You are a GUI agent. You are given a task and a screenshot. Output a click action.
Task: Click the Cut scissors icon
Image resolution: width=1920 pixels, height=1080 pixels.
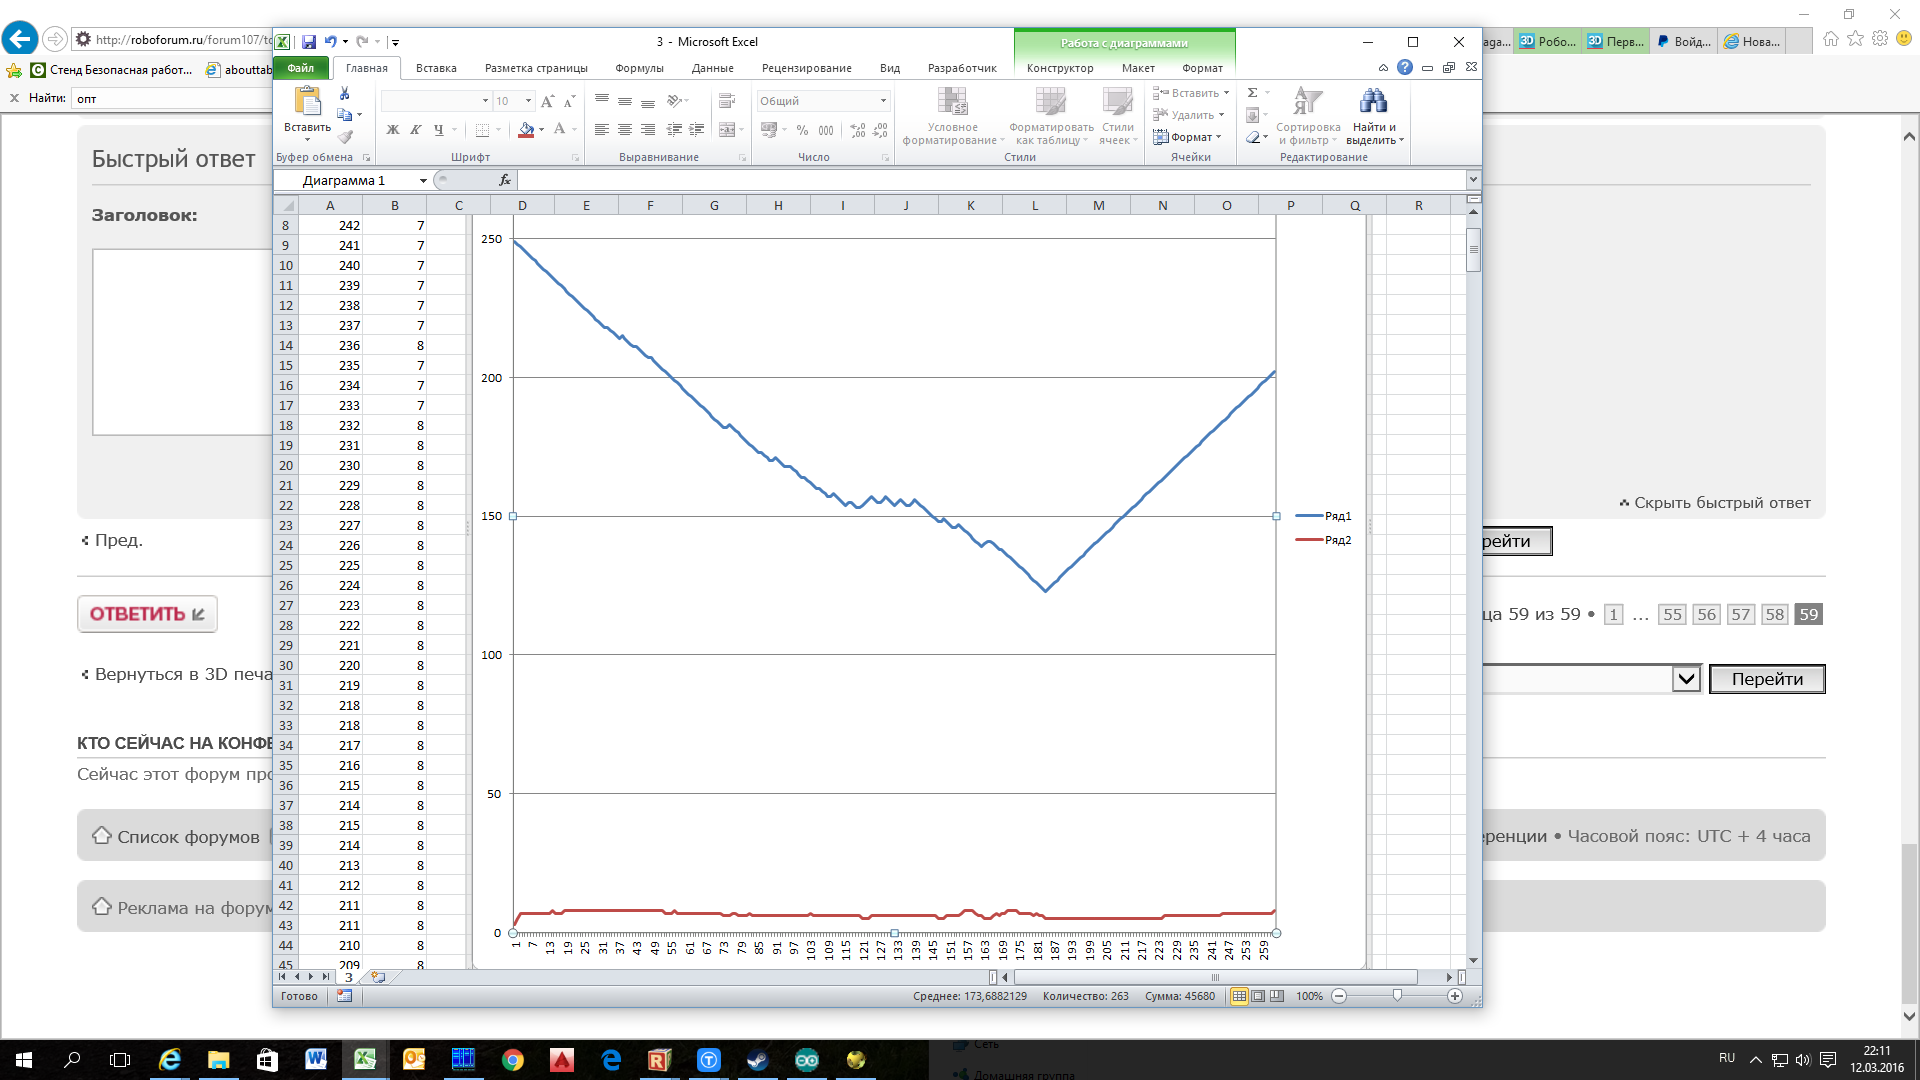click(345, 93)
